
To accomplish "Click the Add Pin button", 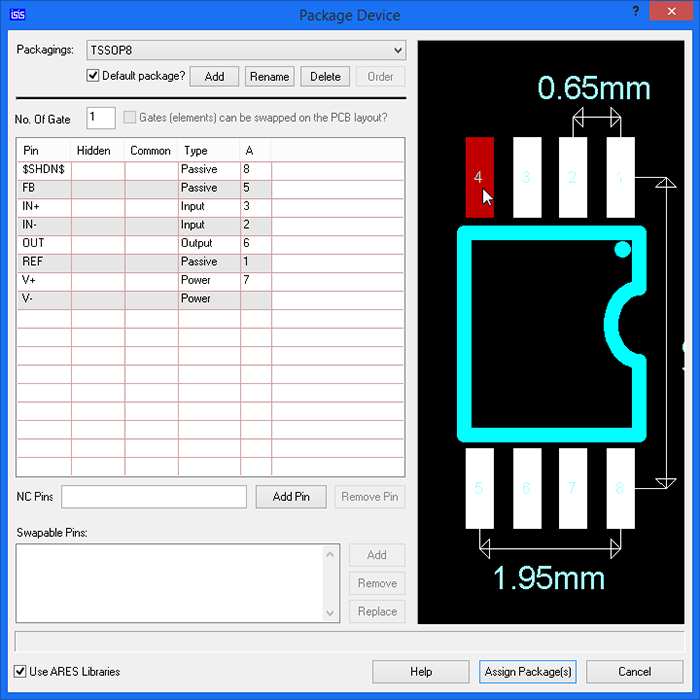I will click(x=290, y=497).
